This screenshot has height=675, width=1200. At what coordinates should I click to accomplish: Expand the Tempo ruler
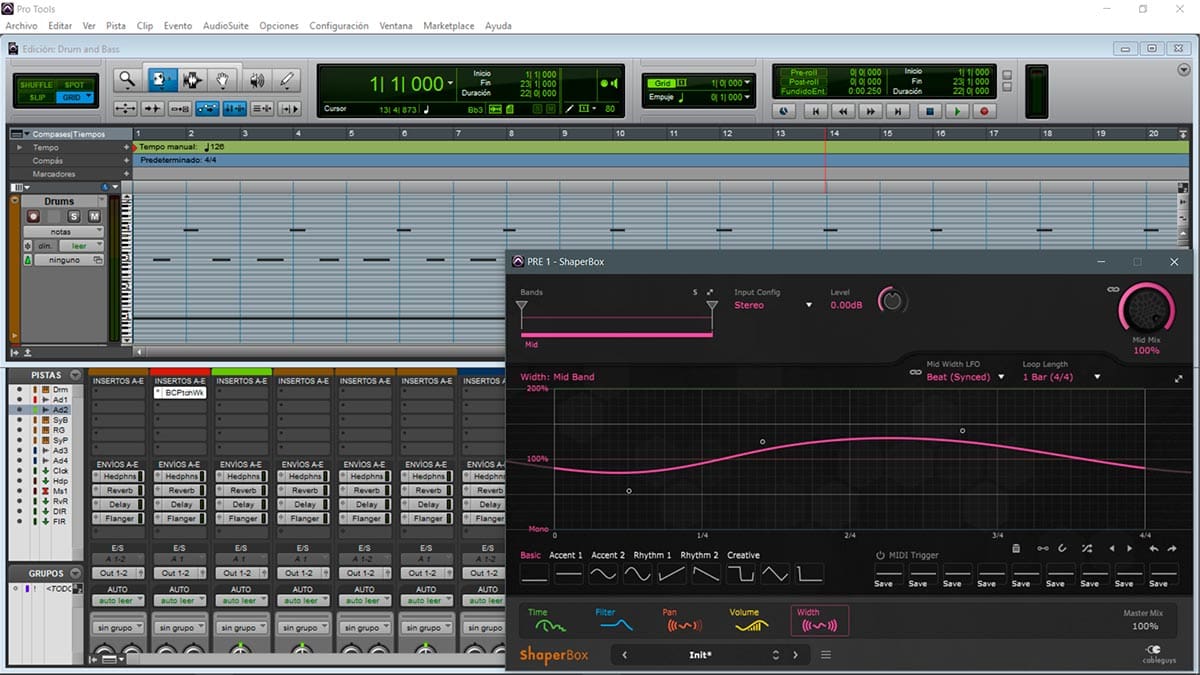[19, 147]
